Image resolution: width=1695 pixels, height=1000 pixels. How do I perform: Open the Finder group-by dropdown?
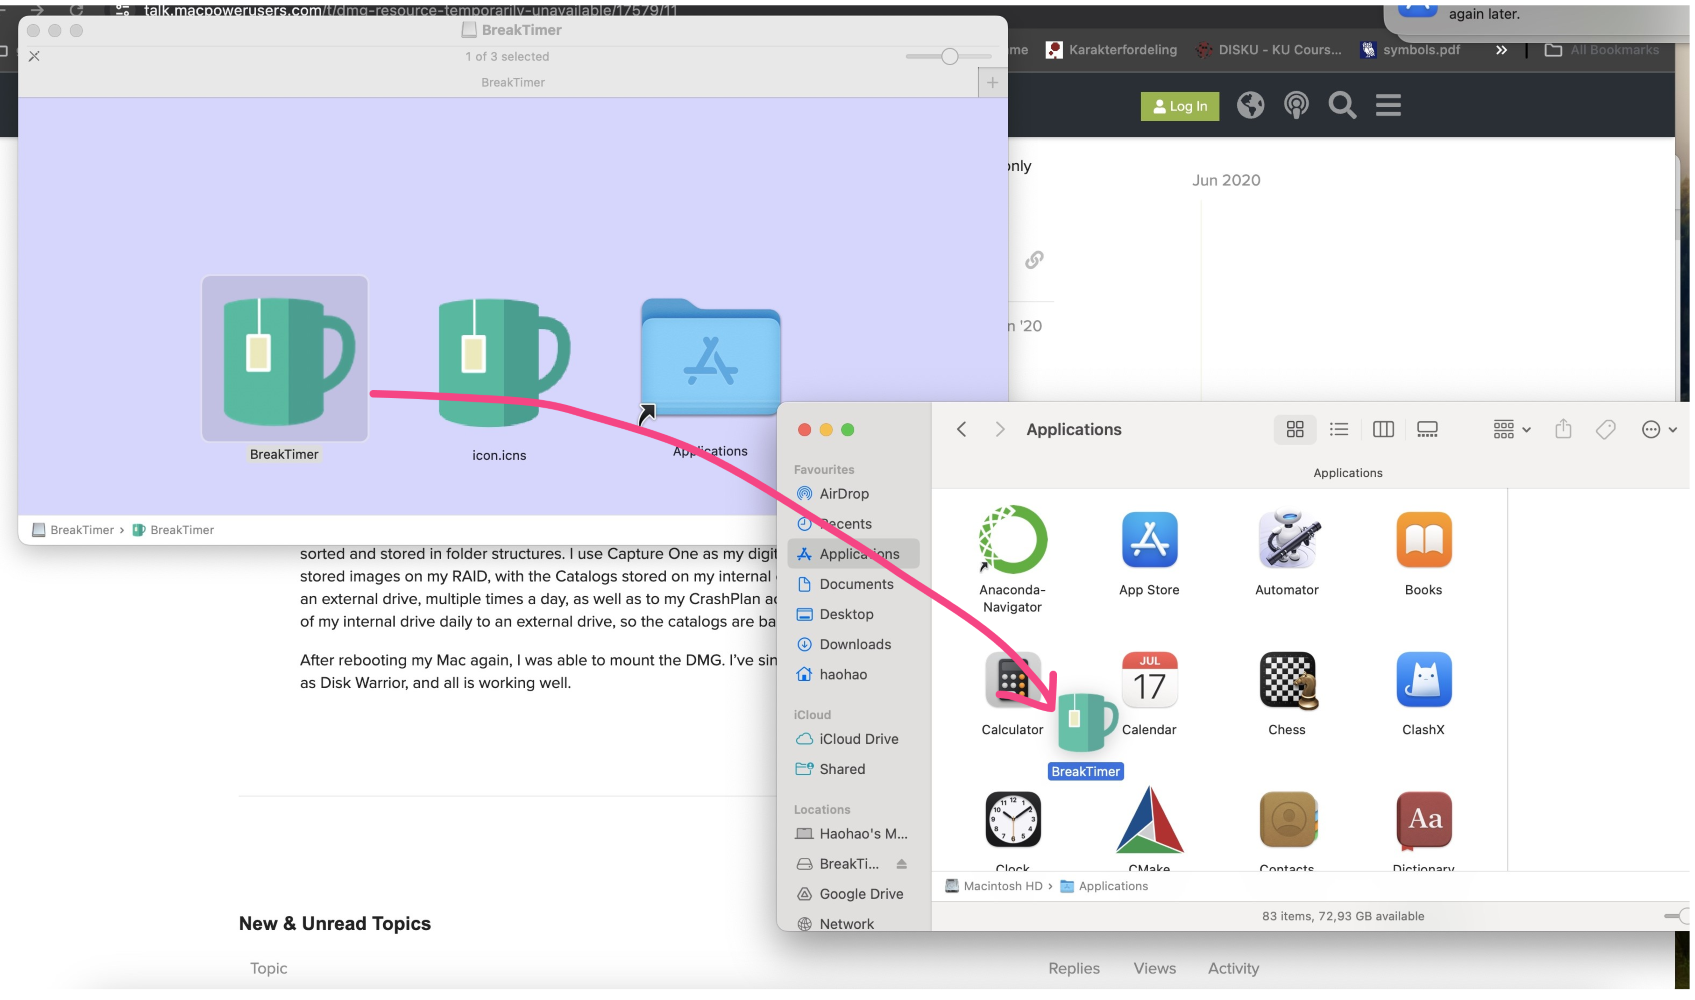[1511, 429]
